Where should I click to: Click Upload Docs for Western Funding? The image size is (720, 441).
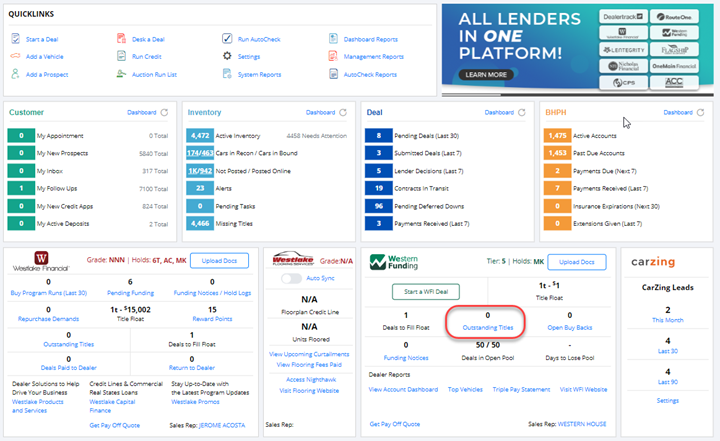pyautogui.click(x=577, y=262)
